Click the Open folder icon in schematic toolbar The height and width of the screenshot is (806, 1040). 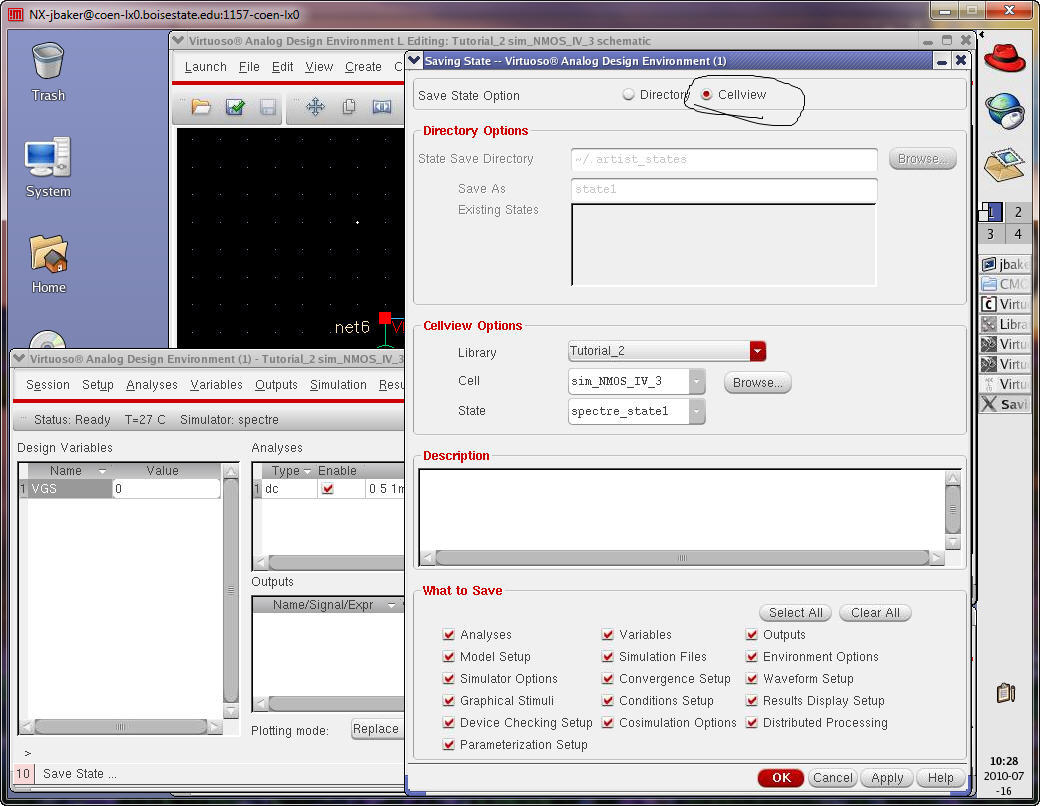[x=201, y=107]
